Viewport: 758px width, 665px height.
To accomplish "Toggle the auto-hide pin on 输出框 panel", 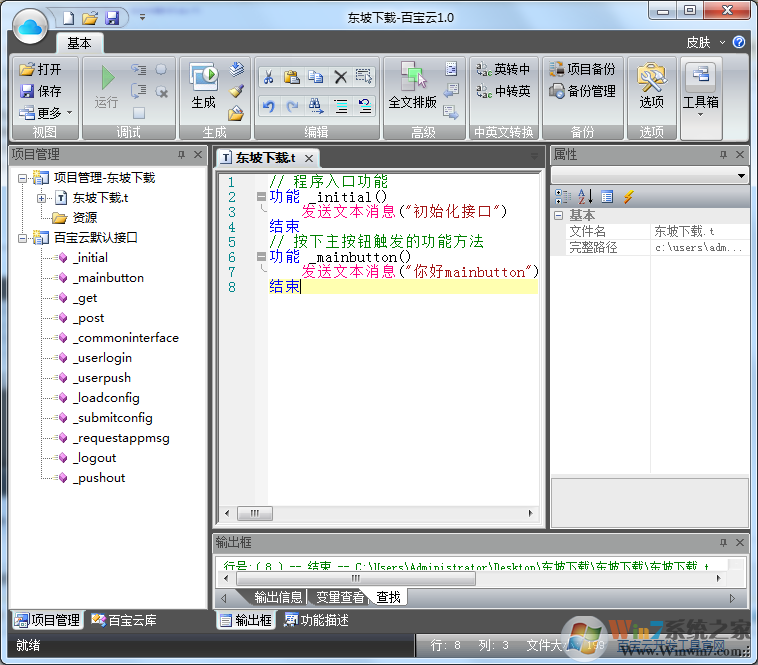I will point(723,542).
